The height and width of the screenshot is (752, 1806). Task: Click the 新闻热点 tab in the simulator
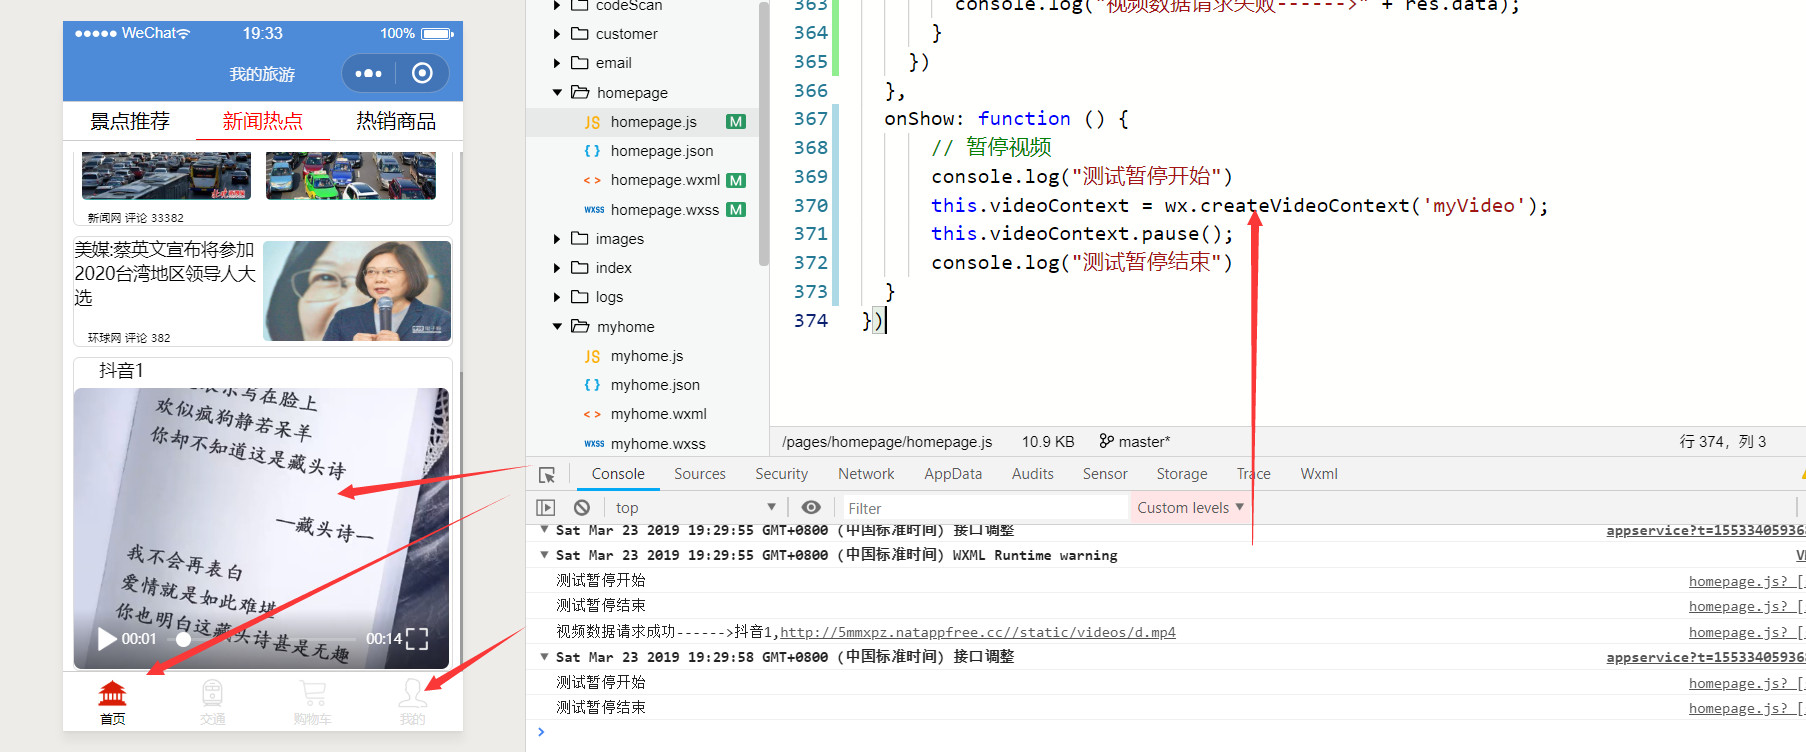(262, 121)
